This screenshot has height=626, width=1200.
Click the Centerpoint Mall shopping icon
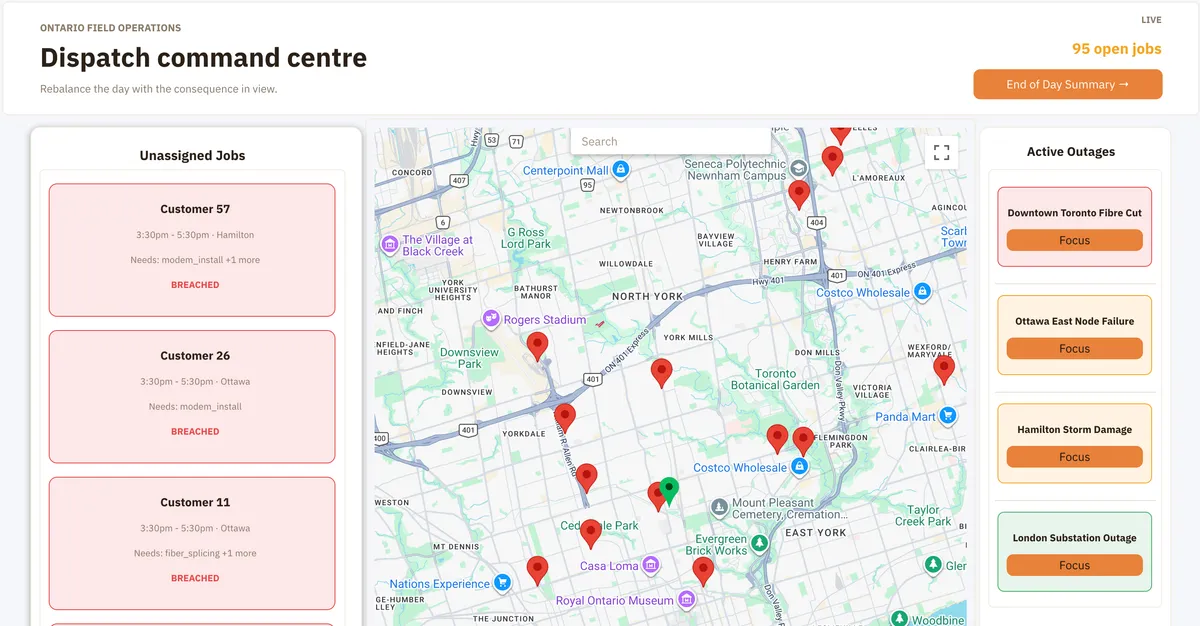621,170
